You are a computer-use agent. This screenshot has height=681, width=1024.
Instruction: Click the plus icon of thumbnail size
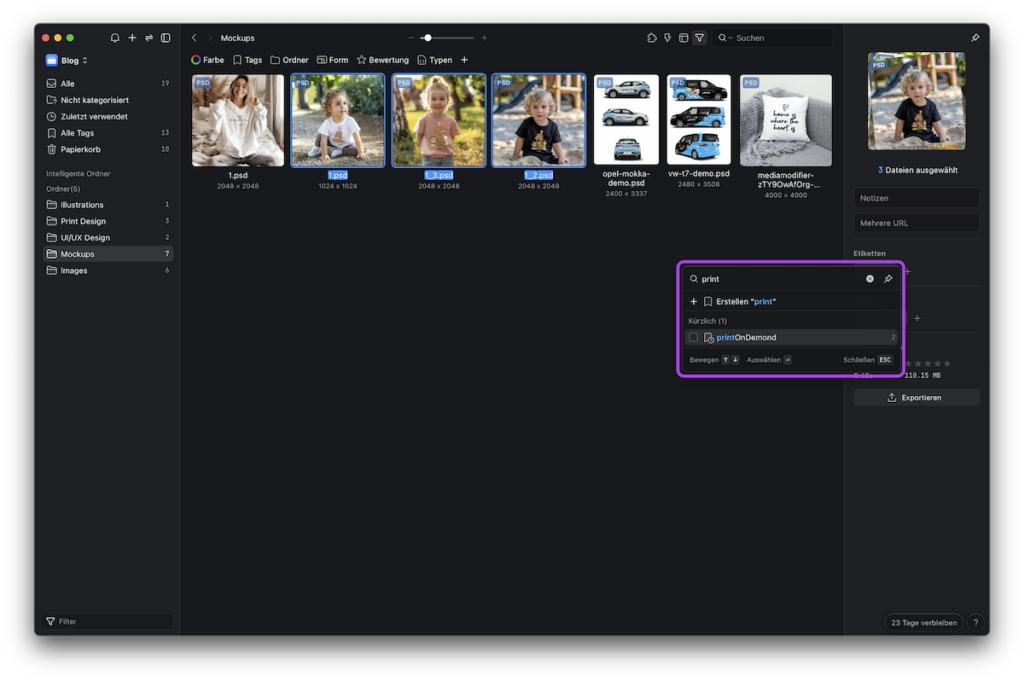pyautogui.click(x=484, y=38)
